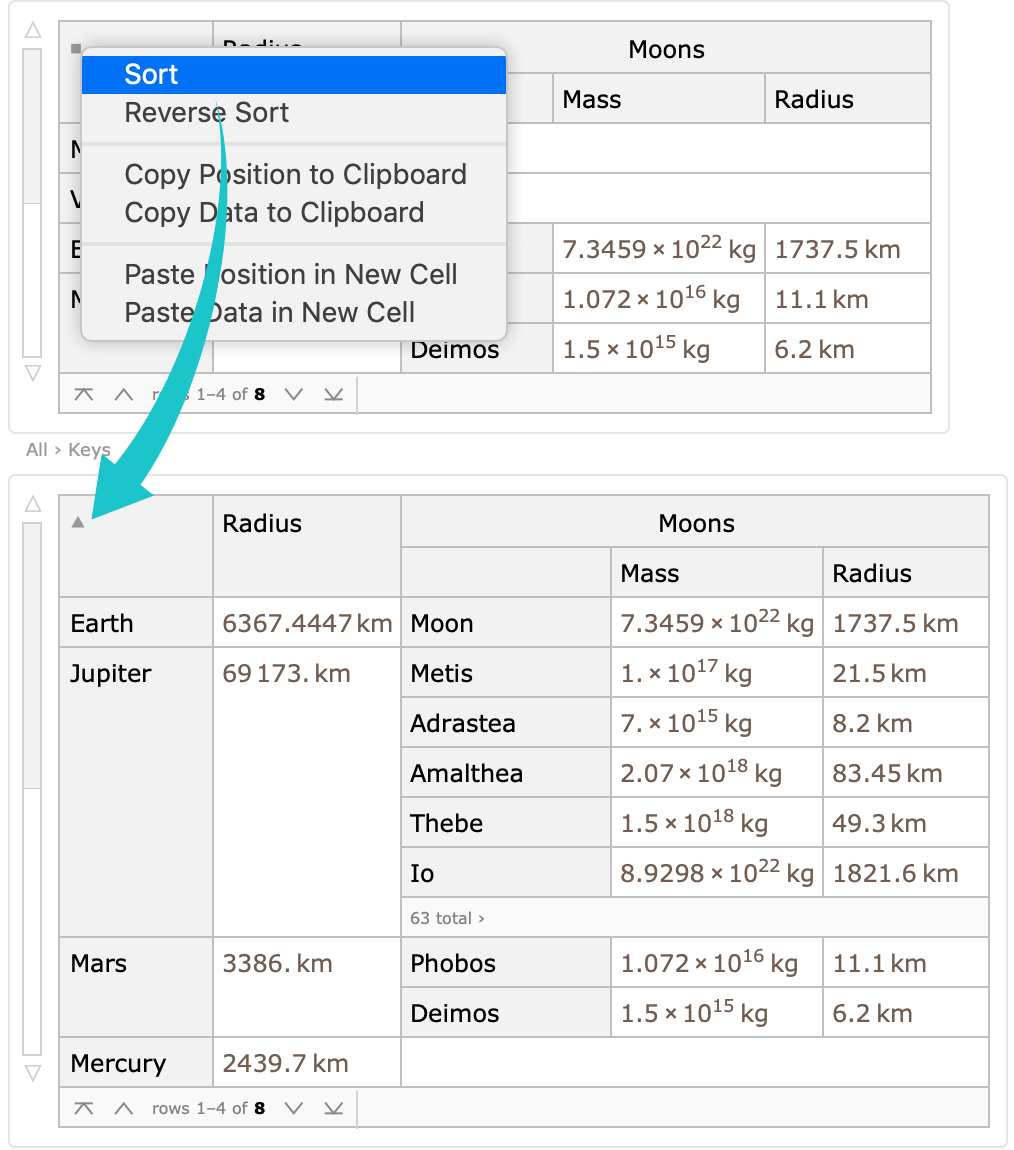This screenshot has height=1150, width=1014.
Task: Click the Moons header in lower table
Action: pyautogui.click(x=695, y=523)
